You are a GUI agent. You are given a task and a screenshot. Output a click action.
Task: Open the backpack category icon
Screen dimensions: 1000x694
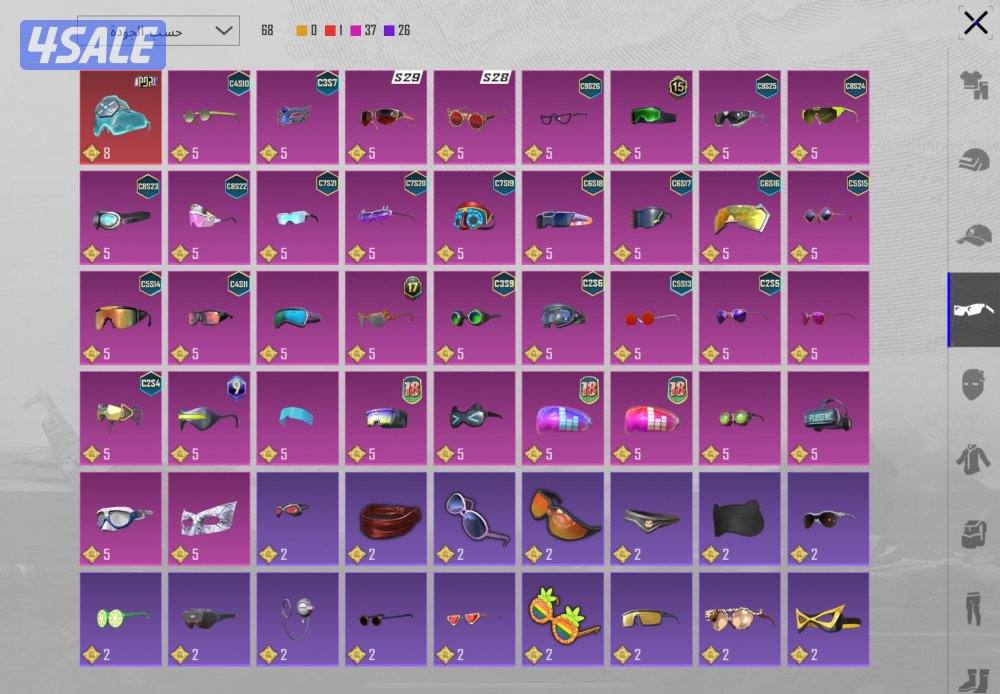(975, 535)
